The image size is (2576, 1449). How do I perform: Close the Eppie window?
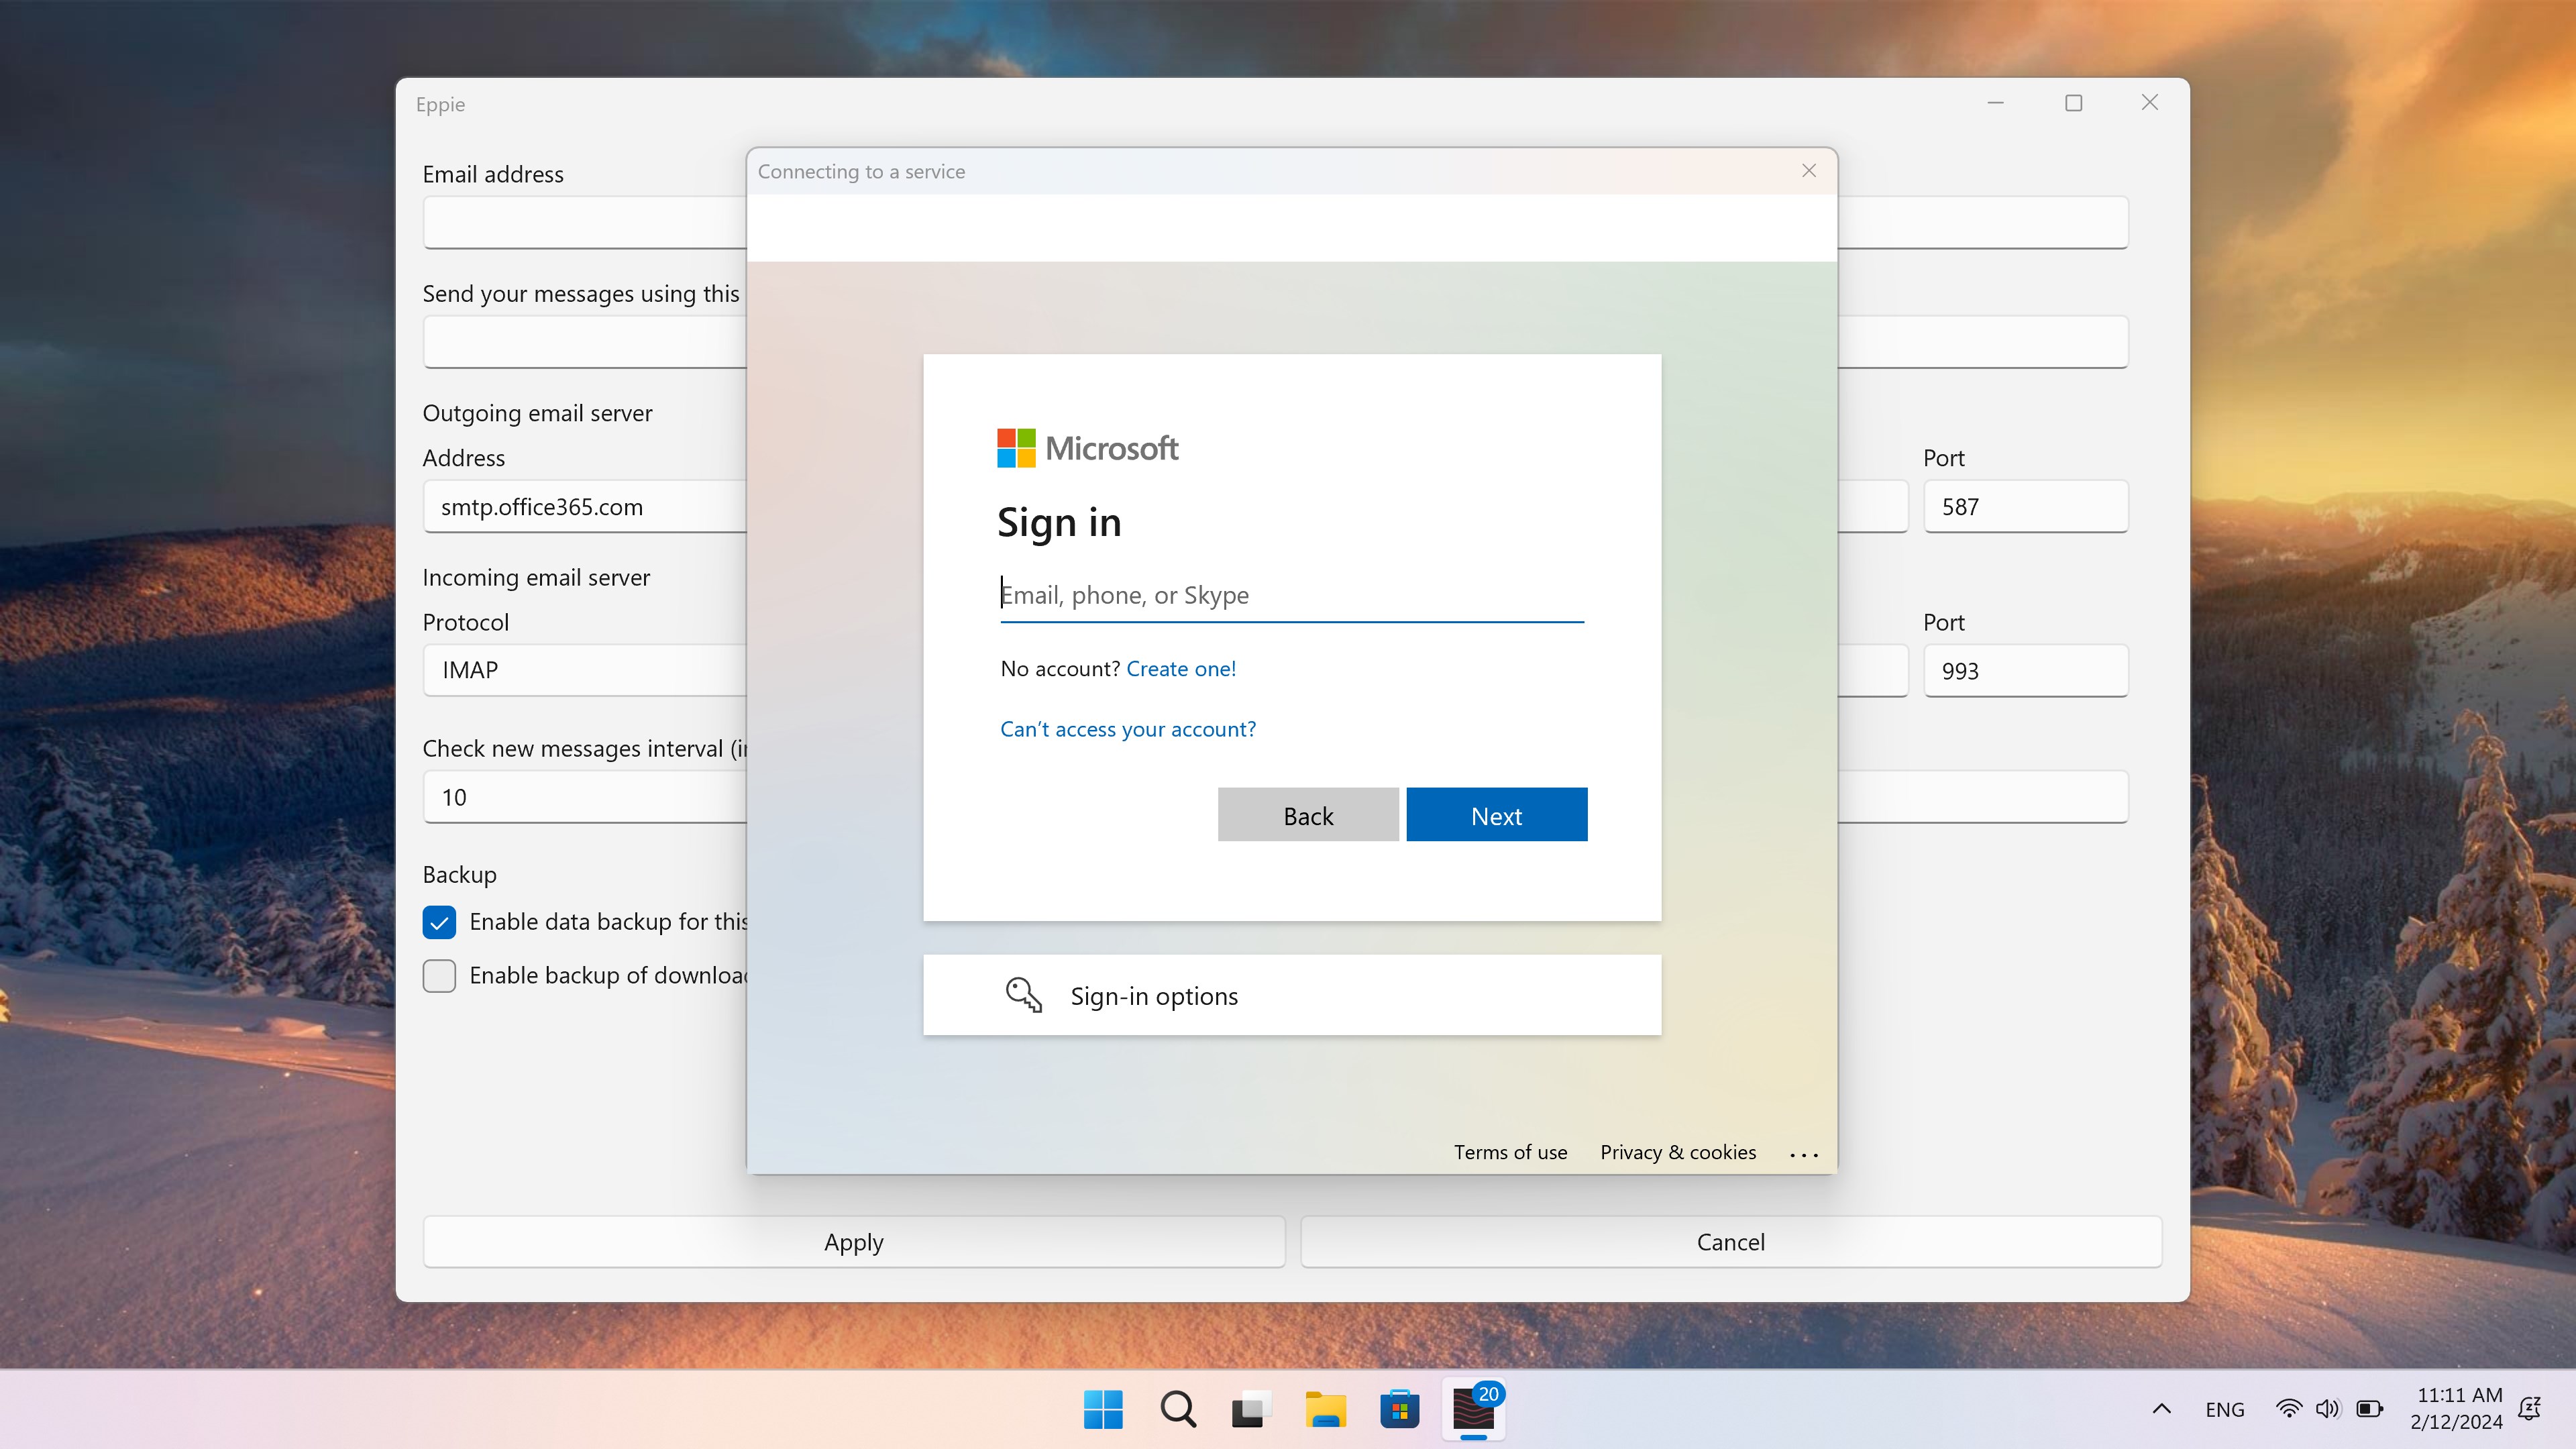click(x=2150, y=103)
